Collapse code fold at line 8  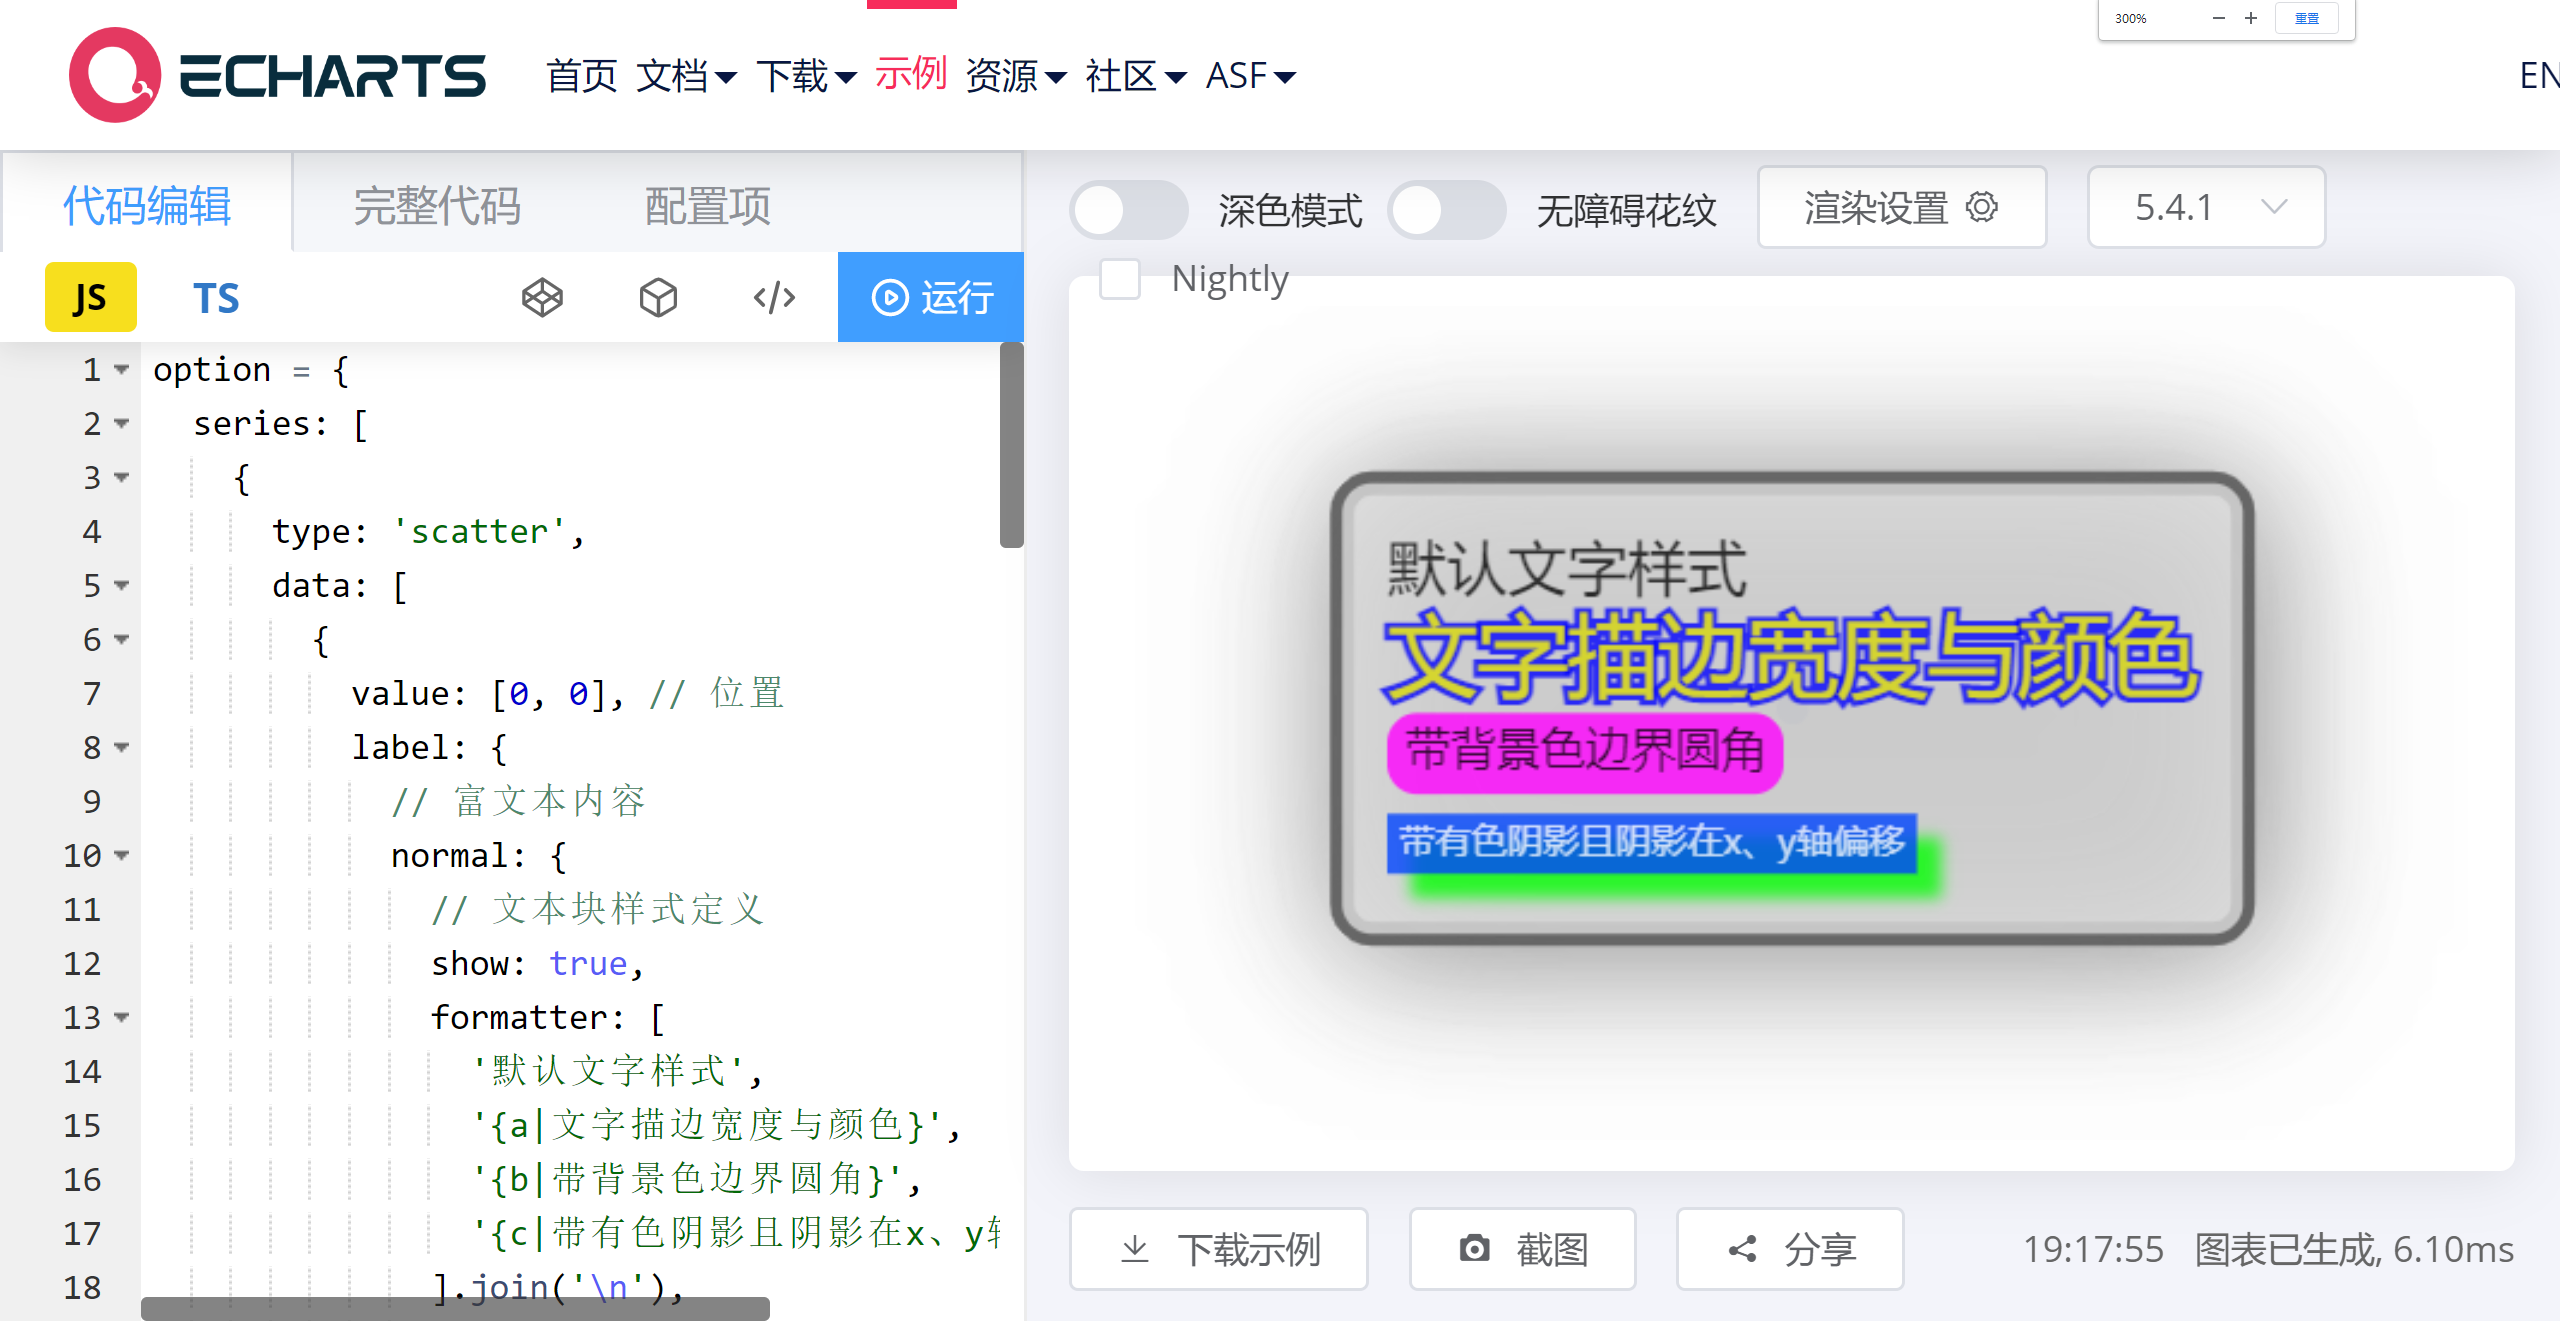pyautogui.click(x=122, y=748)
